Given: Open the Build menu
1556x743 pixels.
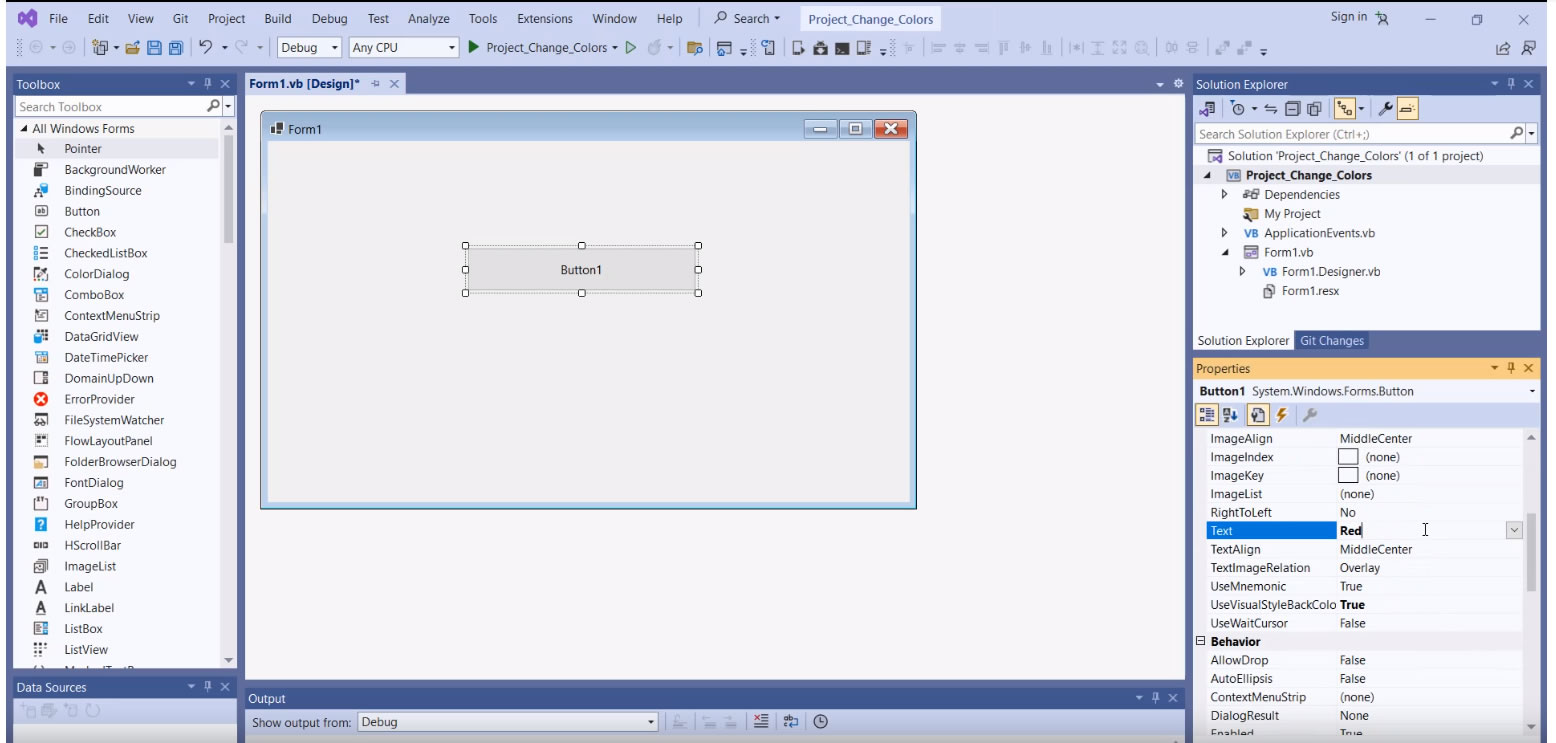Looking at the screenshot, I should point(278,19).
